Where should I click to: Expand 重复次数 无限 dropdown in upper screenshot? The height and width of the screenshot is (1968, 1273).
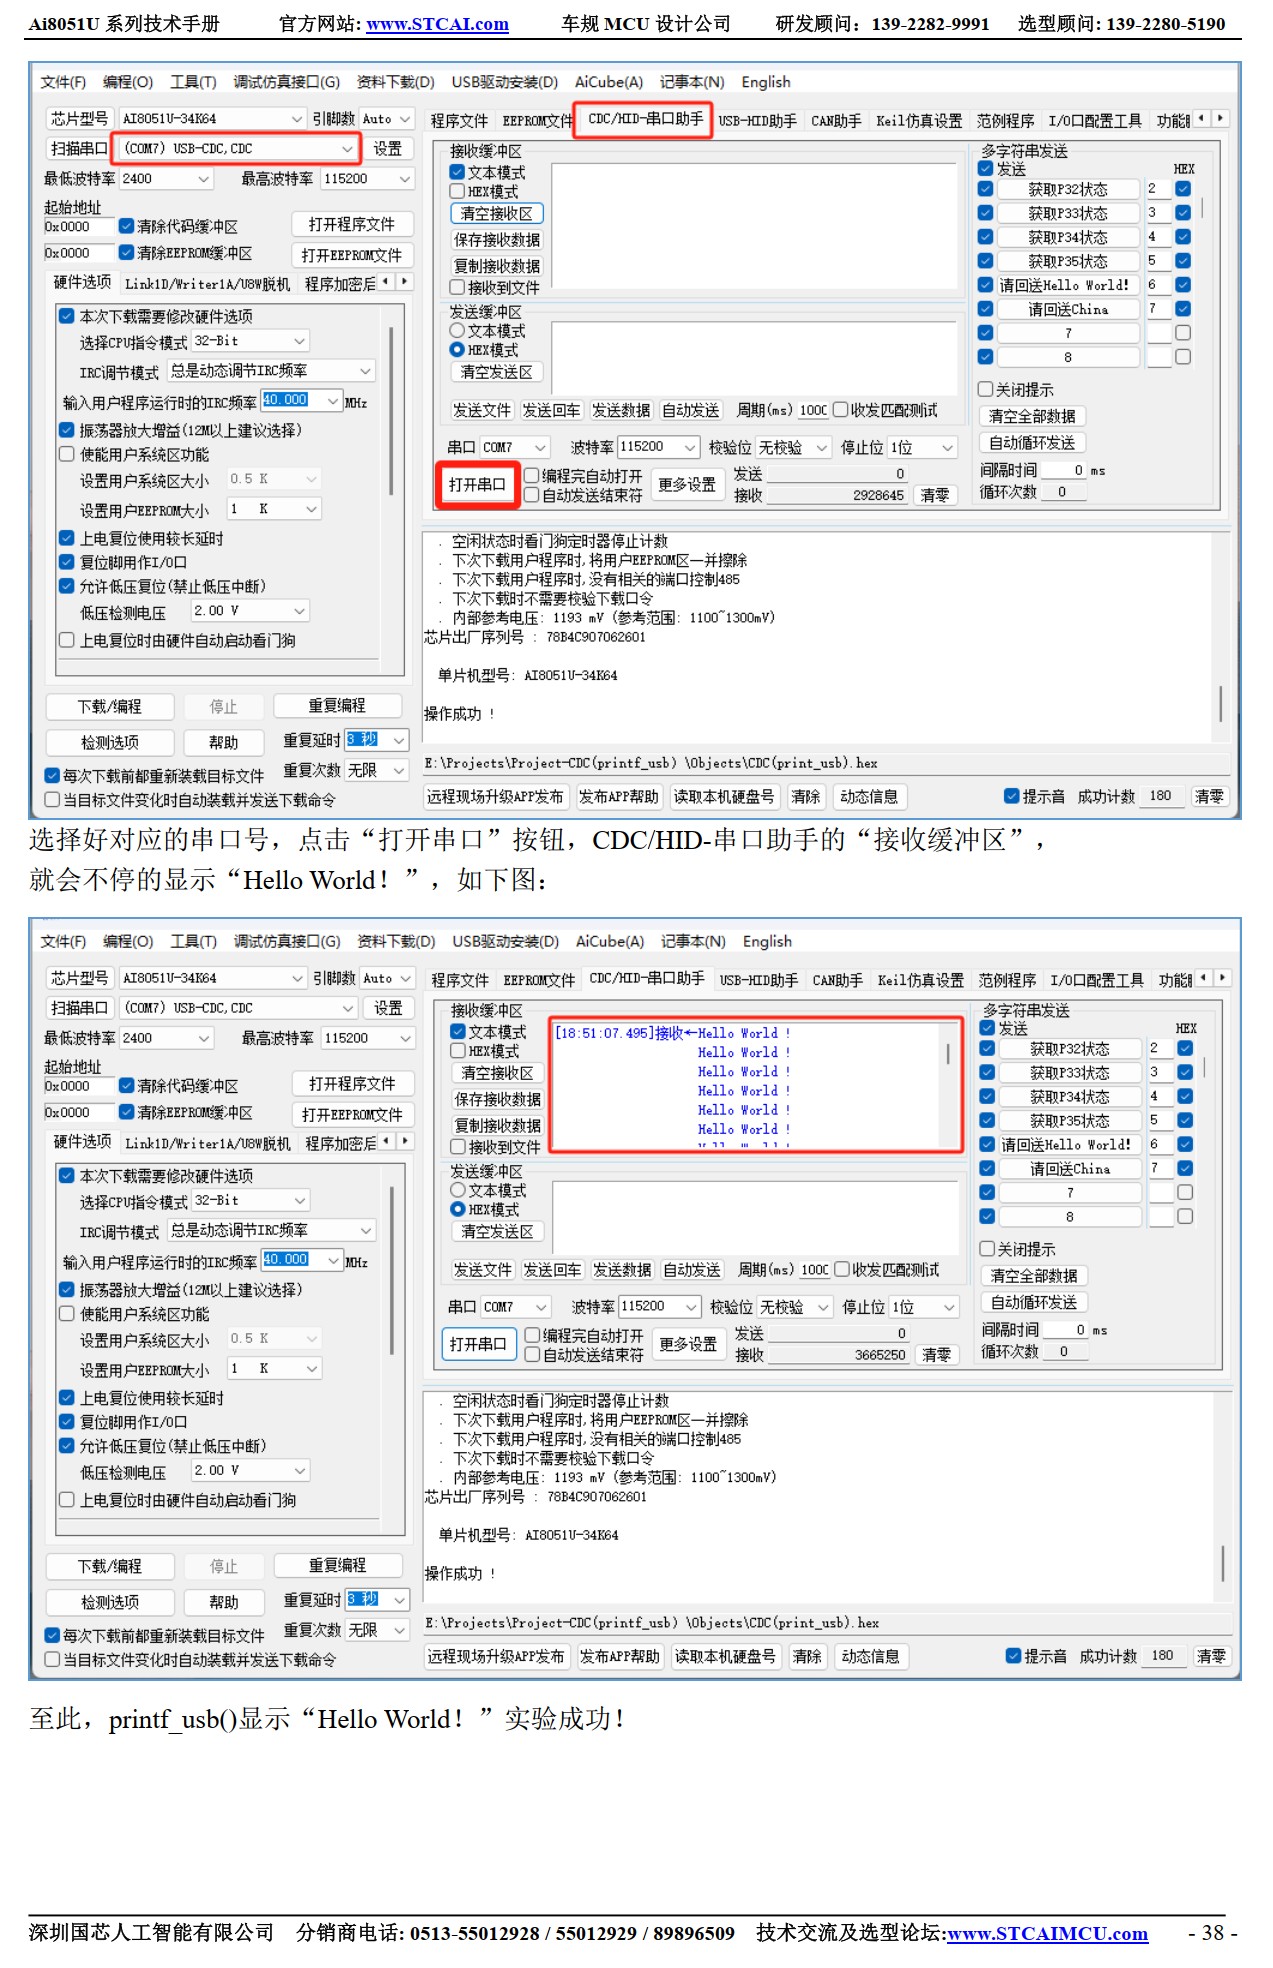[x=377, y=770]
